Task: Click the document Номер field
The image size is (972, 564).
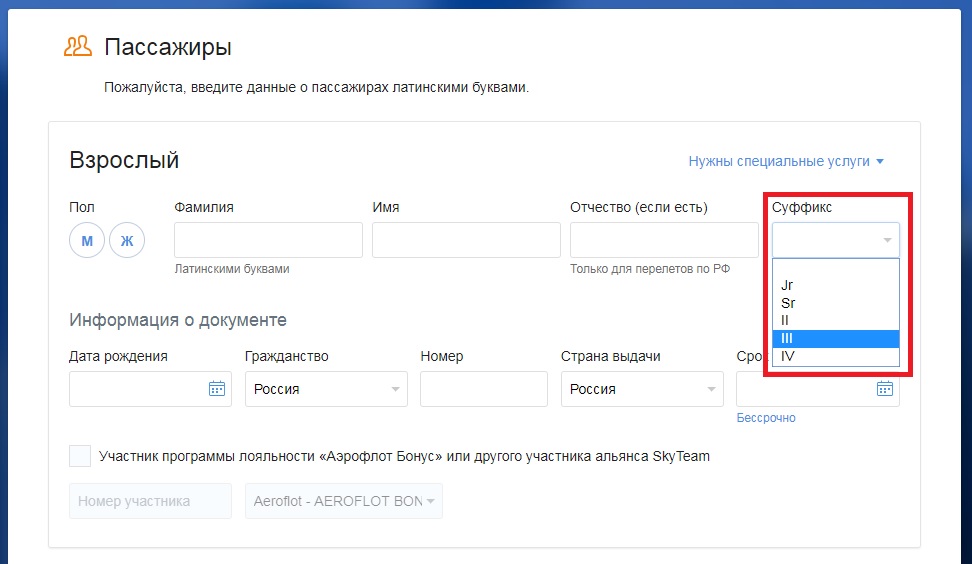Action: [483, 389]
